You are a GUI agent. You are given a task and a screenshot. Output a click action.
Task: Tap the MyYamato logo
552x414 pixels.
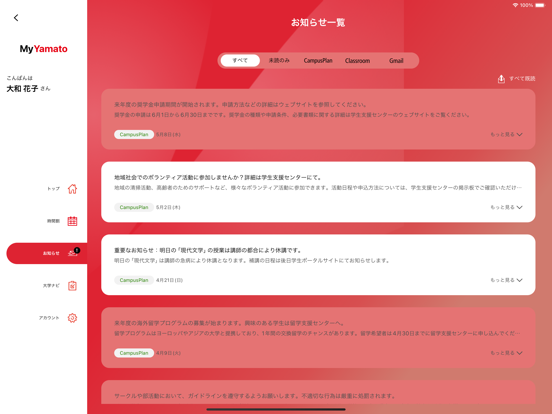[x=43, y=49]
